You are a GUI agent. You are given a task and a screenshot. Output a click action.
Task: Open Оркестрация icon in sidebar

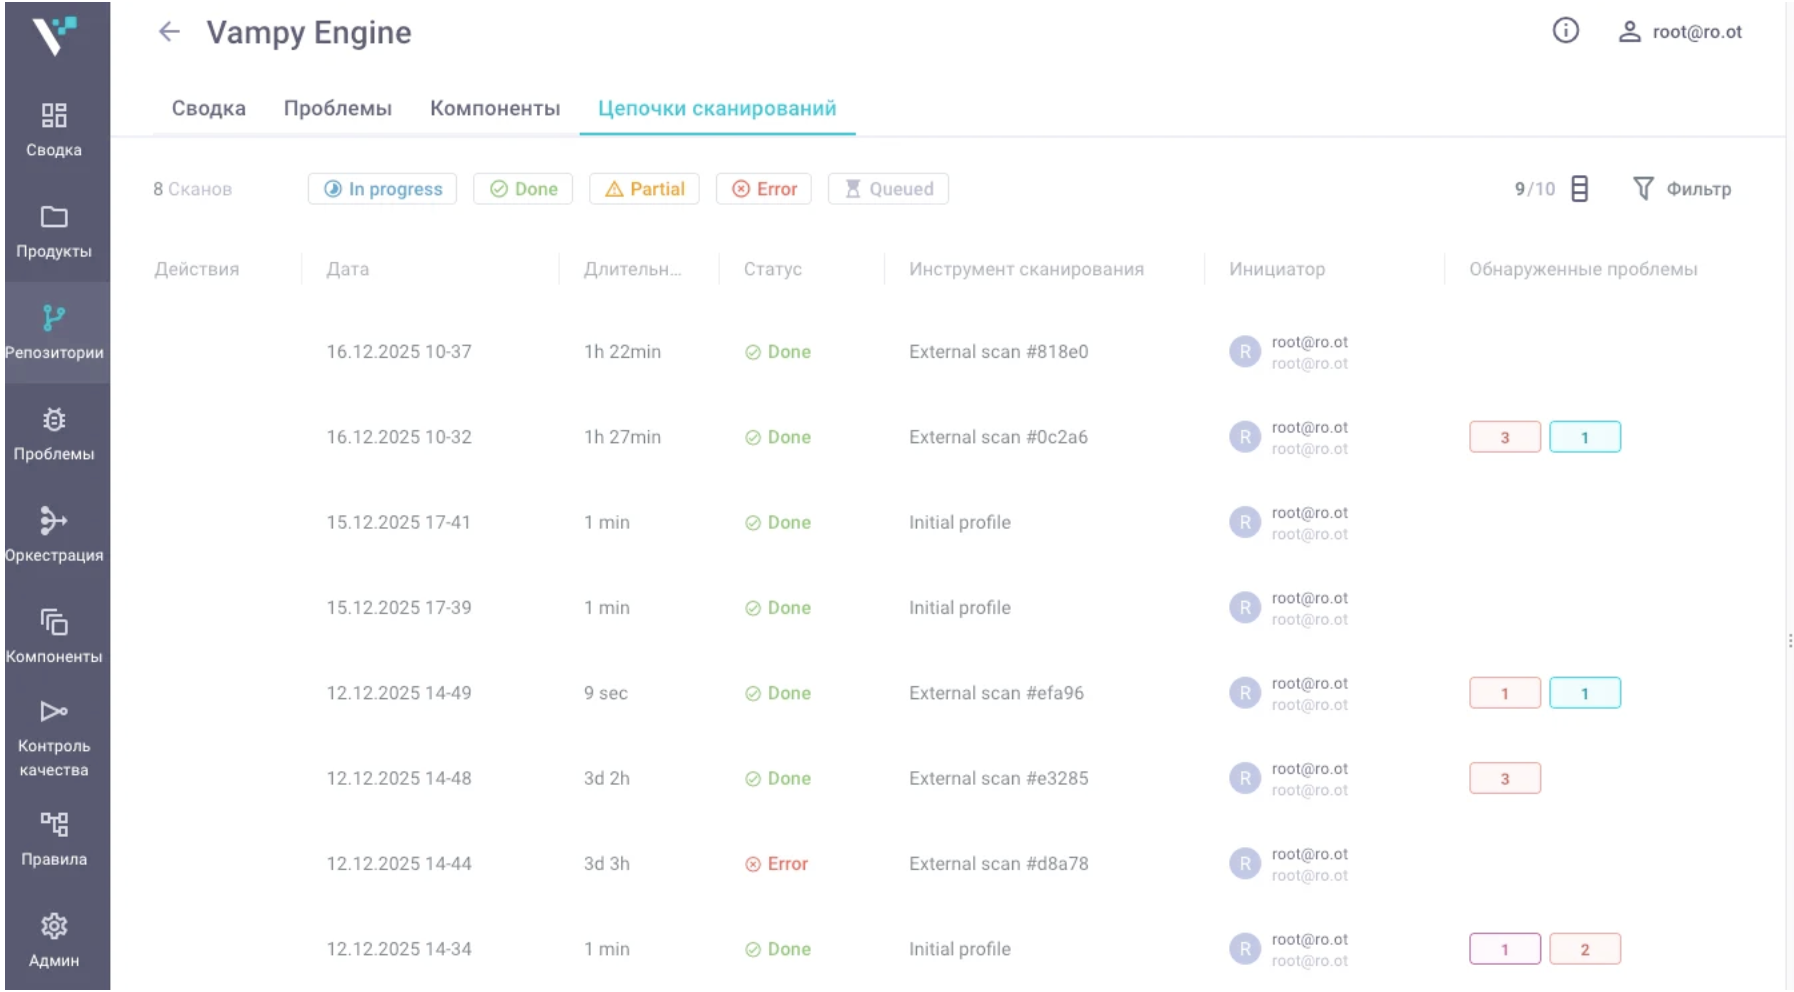point(54,521)
